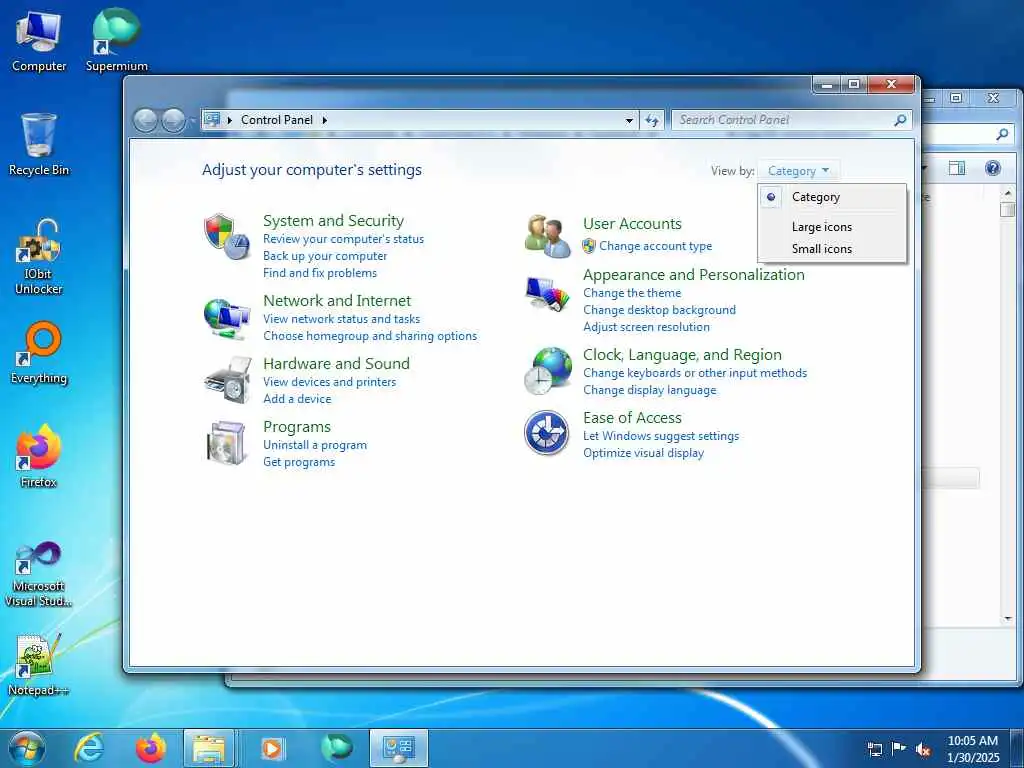This screenshot has height=768, width=1024.
Task: Expand the arrow after Control Panel breadcrumb
Action: (x=325, y=120)
